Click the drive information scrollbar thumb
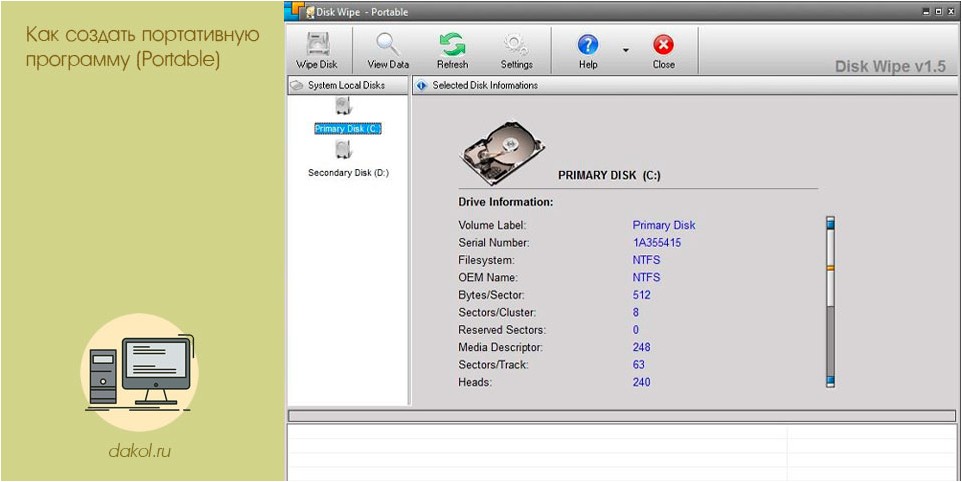Screen dimensions: 962x482 coord(830,269)
